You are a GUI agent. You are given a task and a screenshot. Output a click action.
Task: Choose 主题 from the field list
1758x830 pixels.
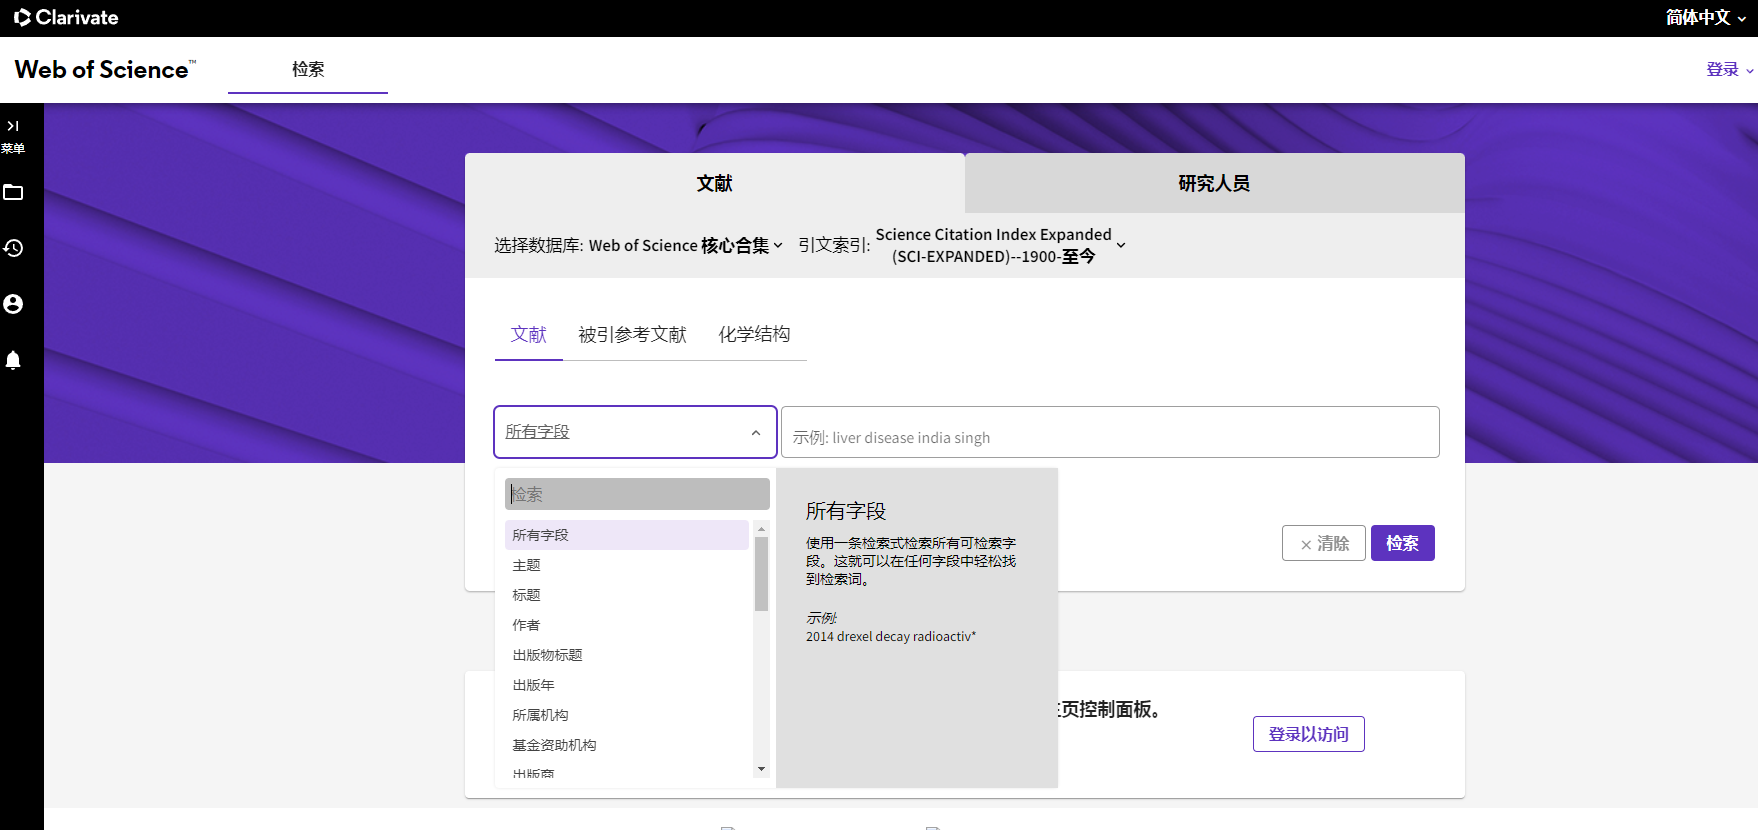click(627, 565)
